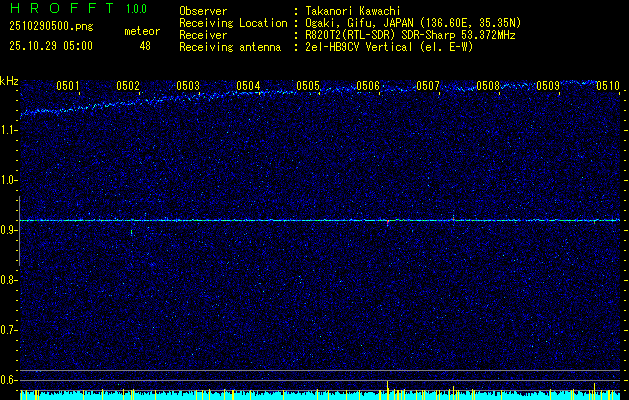629x400 pixels.
Task: Click the red meteor echo near 0506
Action: click(x=388, y=221)
